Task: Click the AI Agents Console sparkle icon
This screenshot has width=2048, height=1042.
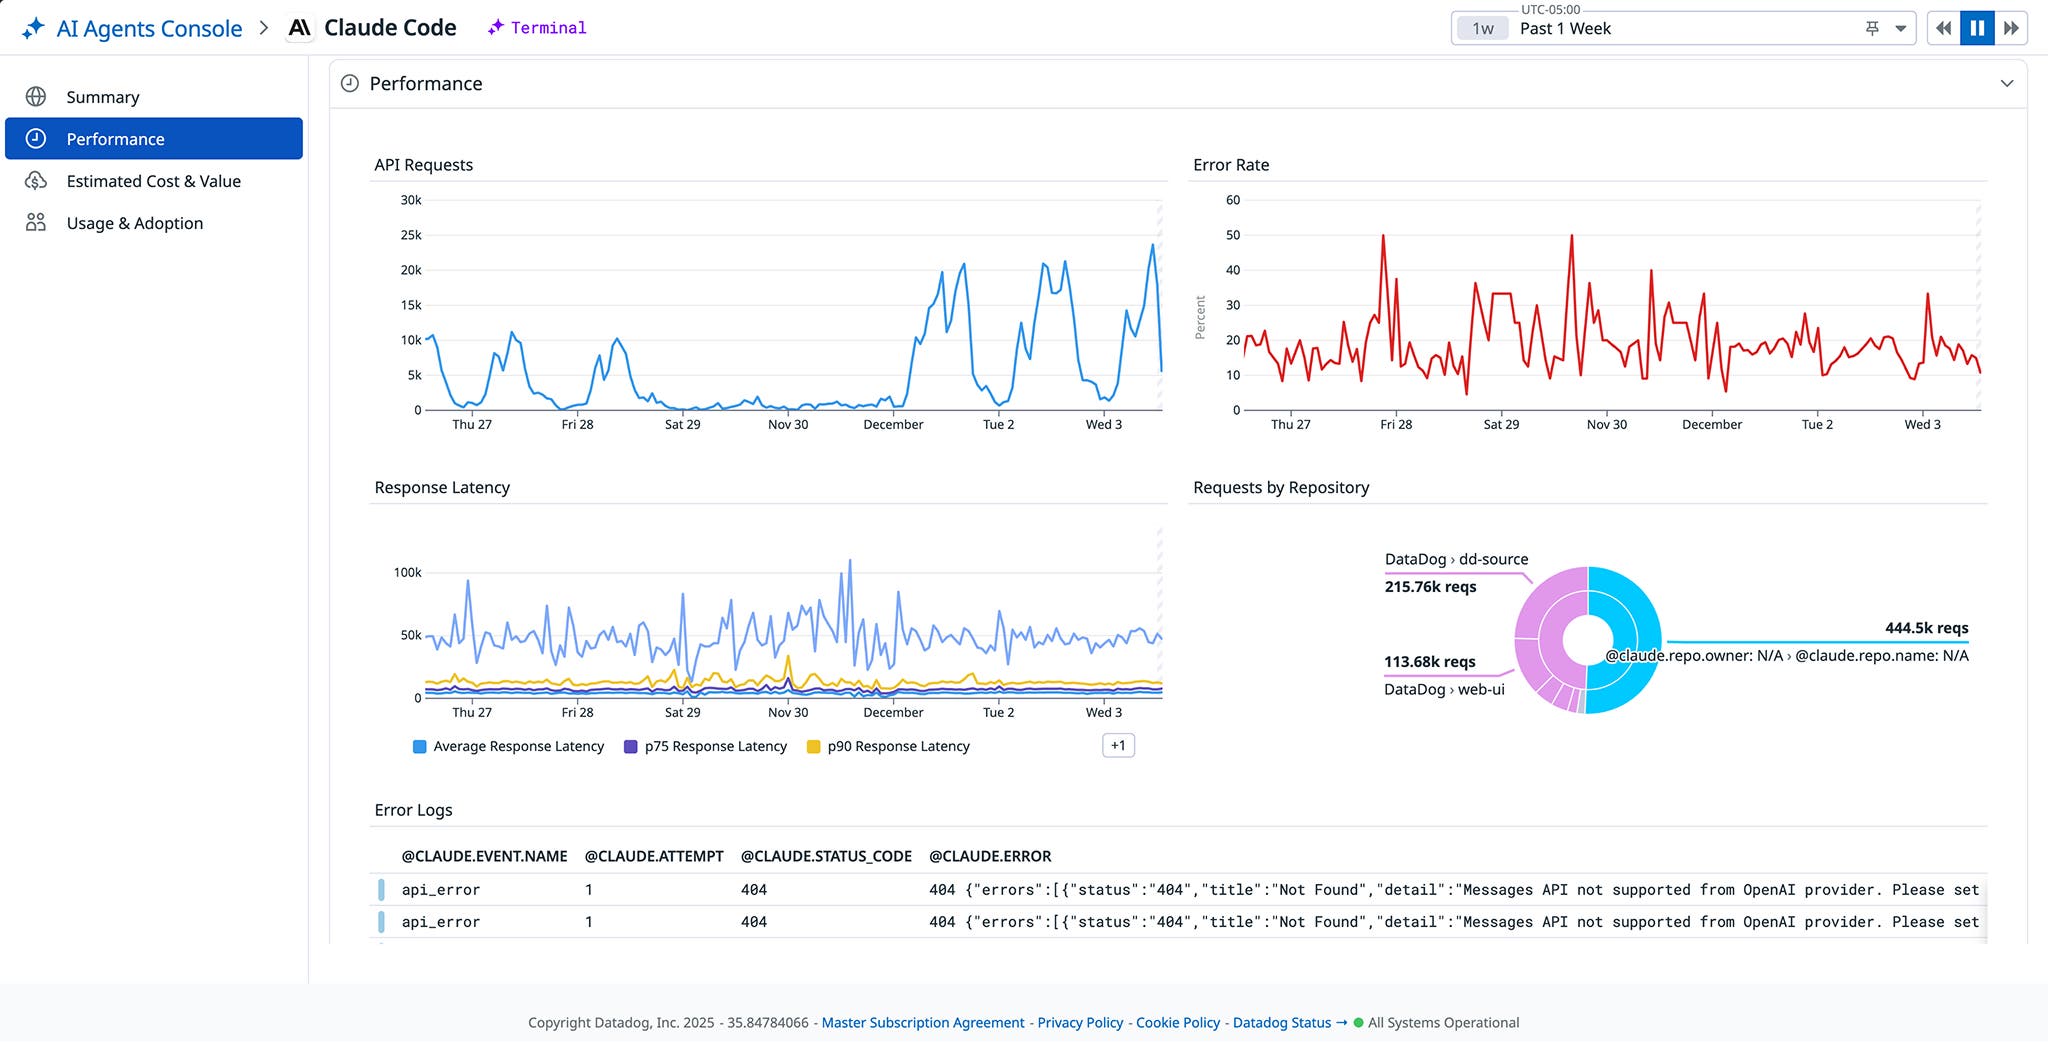Action: 33,27
